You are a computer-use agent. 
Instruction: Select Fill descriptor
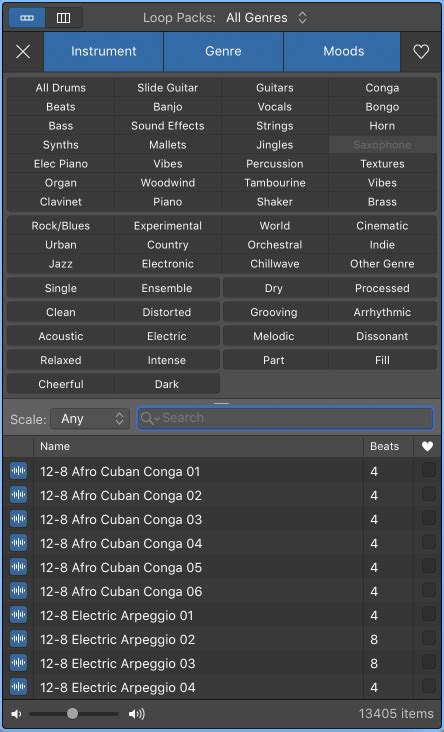tap(382, 360)
